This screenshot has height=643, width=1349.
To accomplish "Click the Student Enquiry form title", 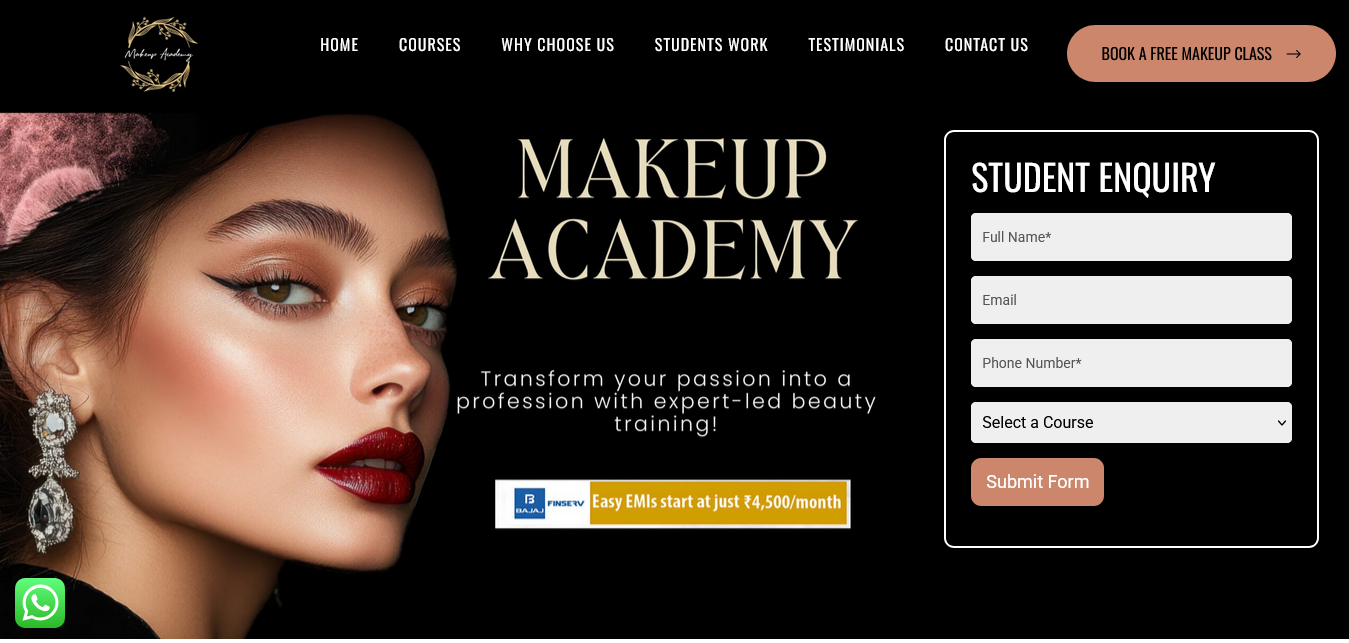I will 1093,178.
